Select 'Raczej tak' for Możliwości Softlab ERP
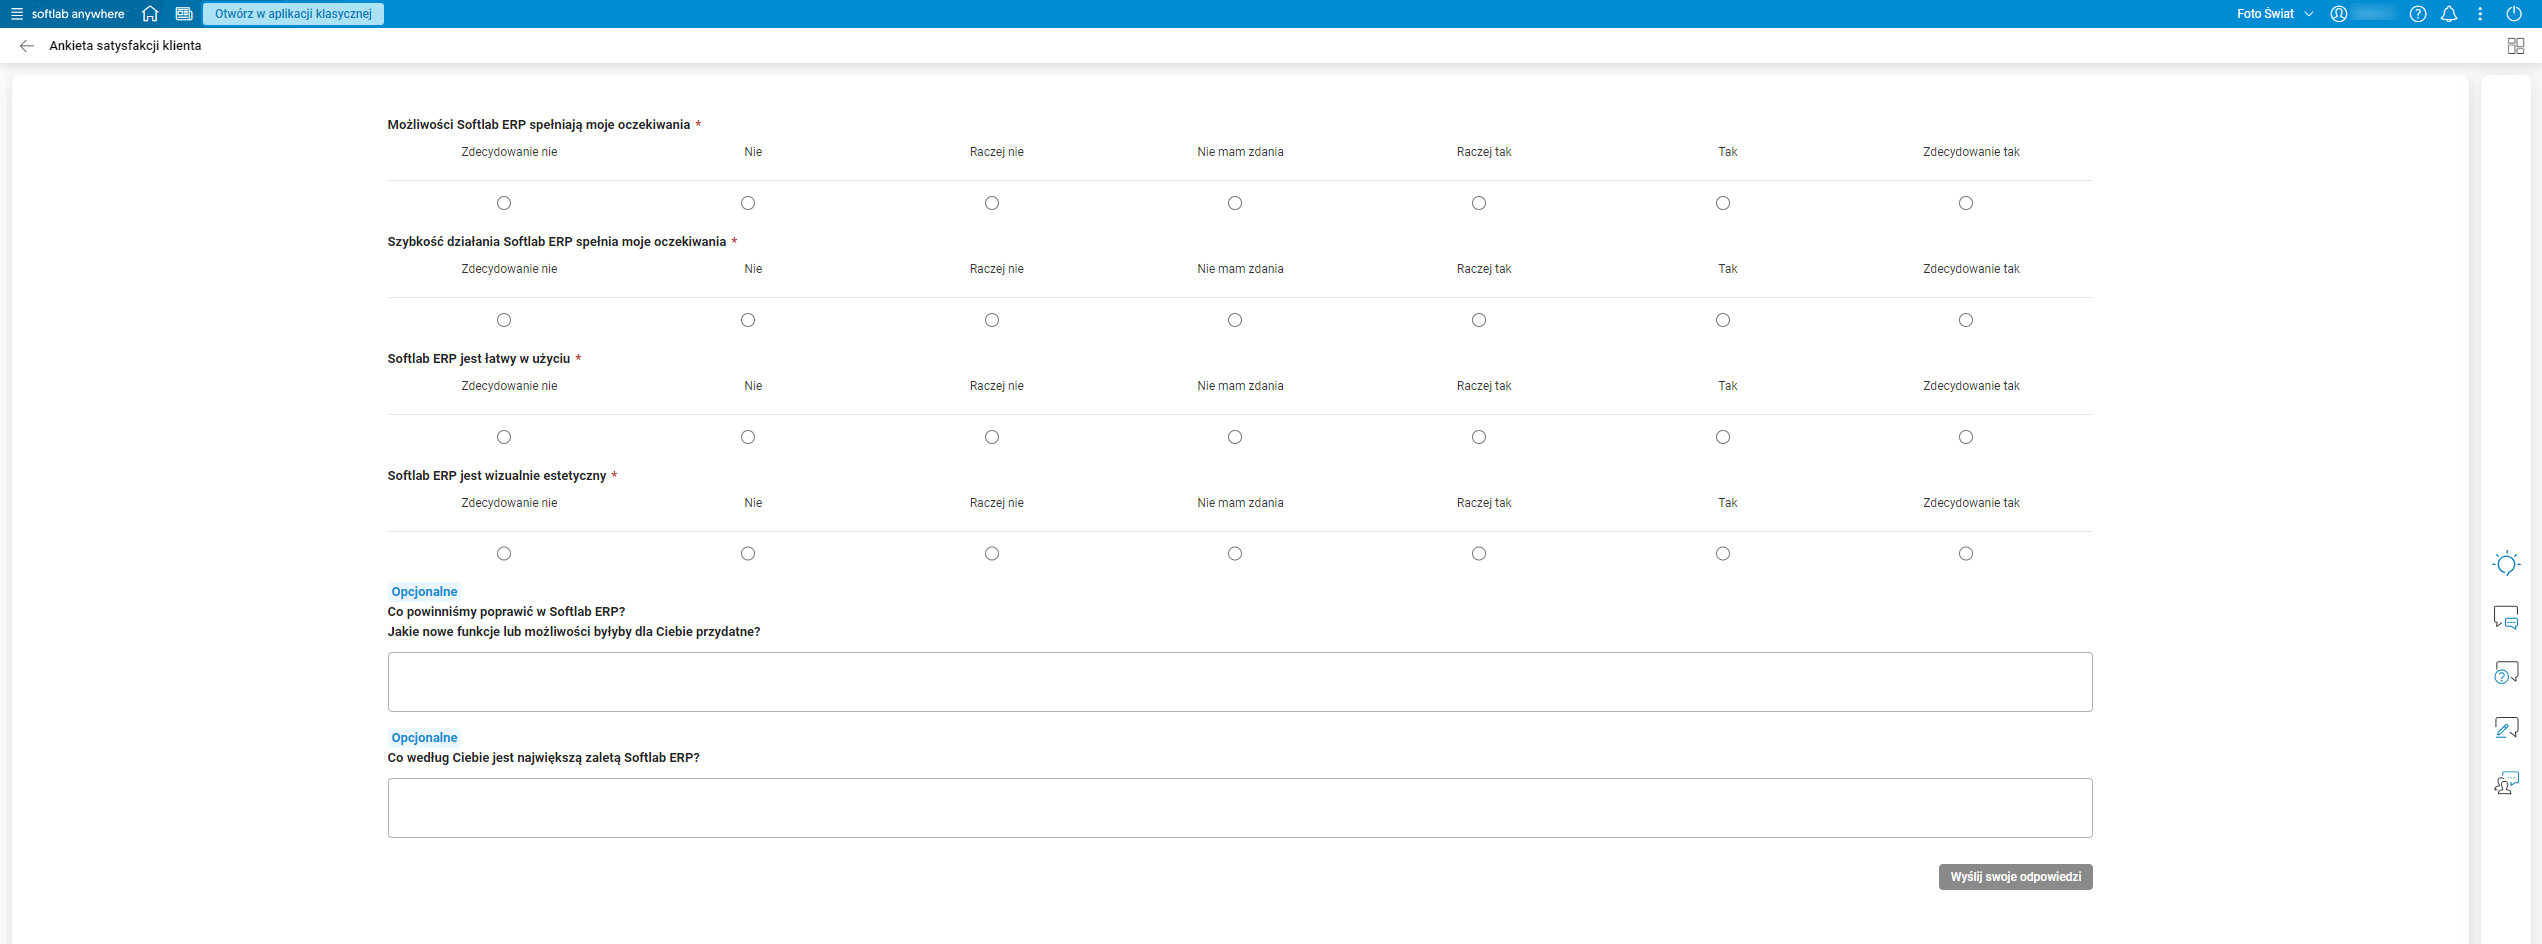The height and width of the screenshot is (944, 2542). [1479, 203]
